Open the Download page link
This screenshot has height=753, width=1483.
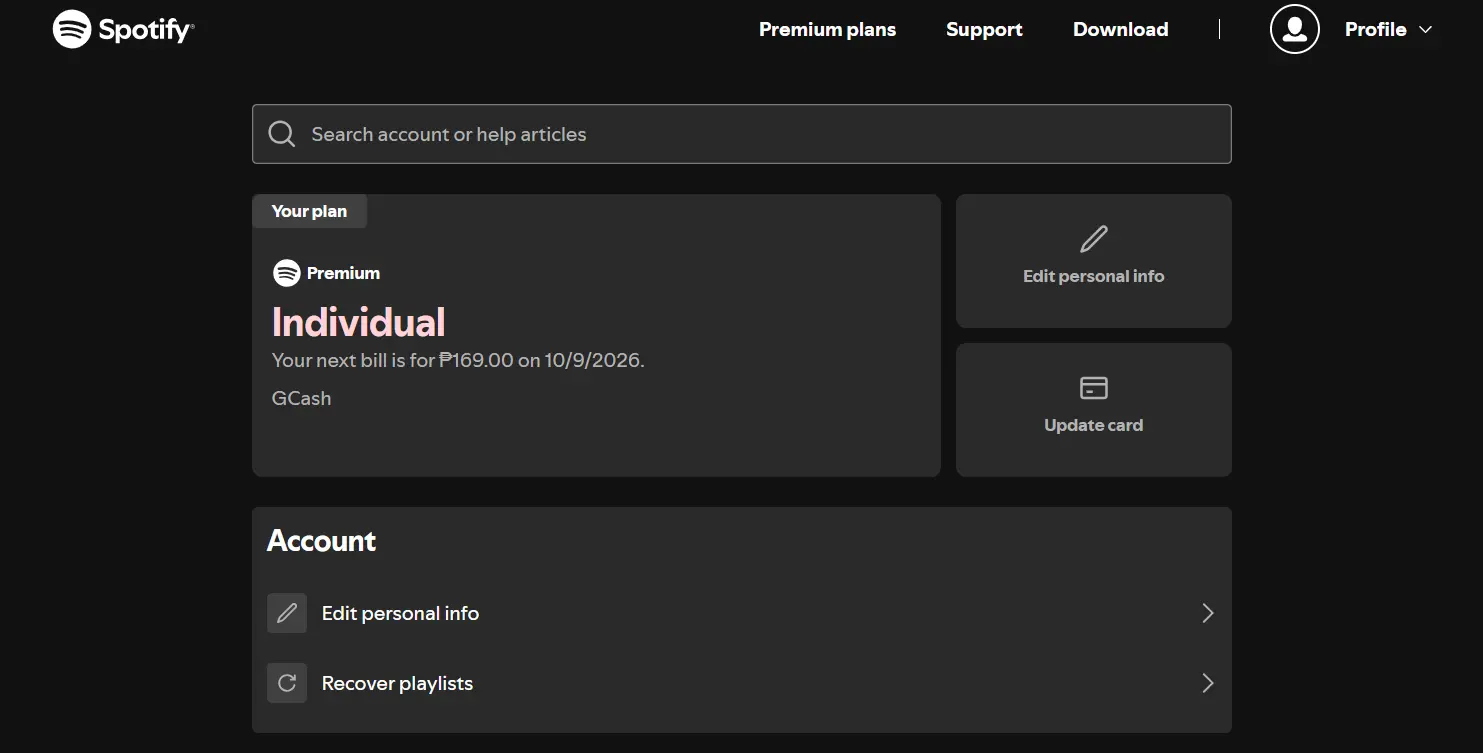(x=1120, y=30)
